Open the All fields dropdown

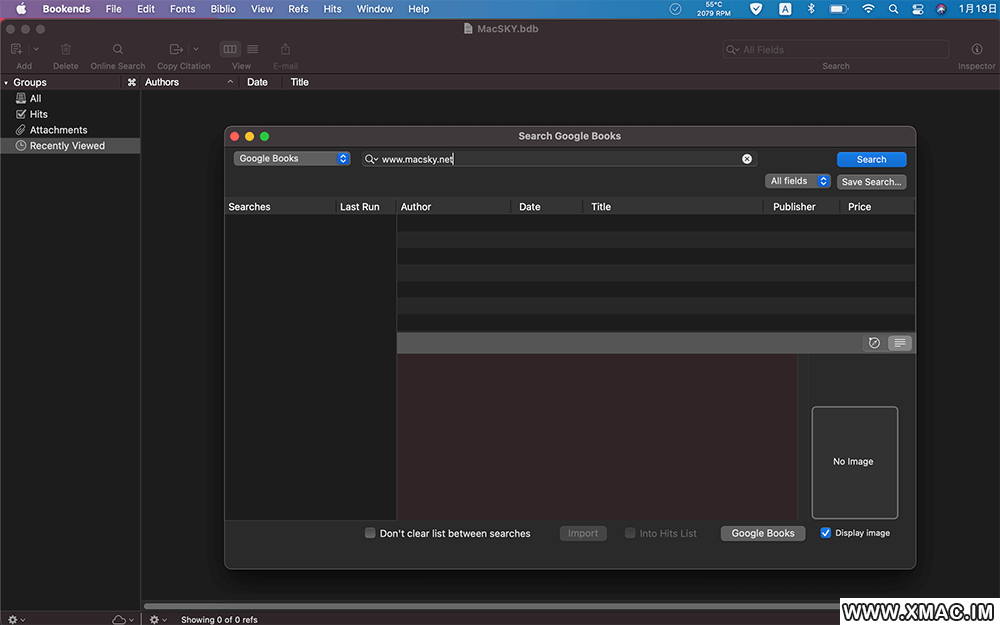pos(798,181)
